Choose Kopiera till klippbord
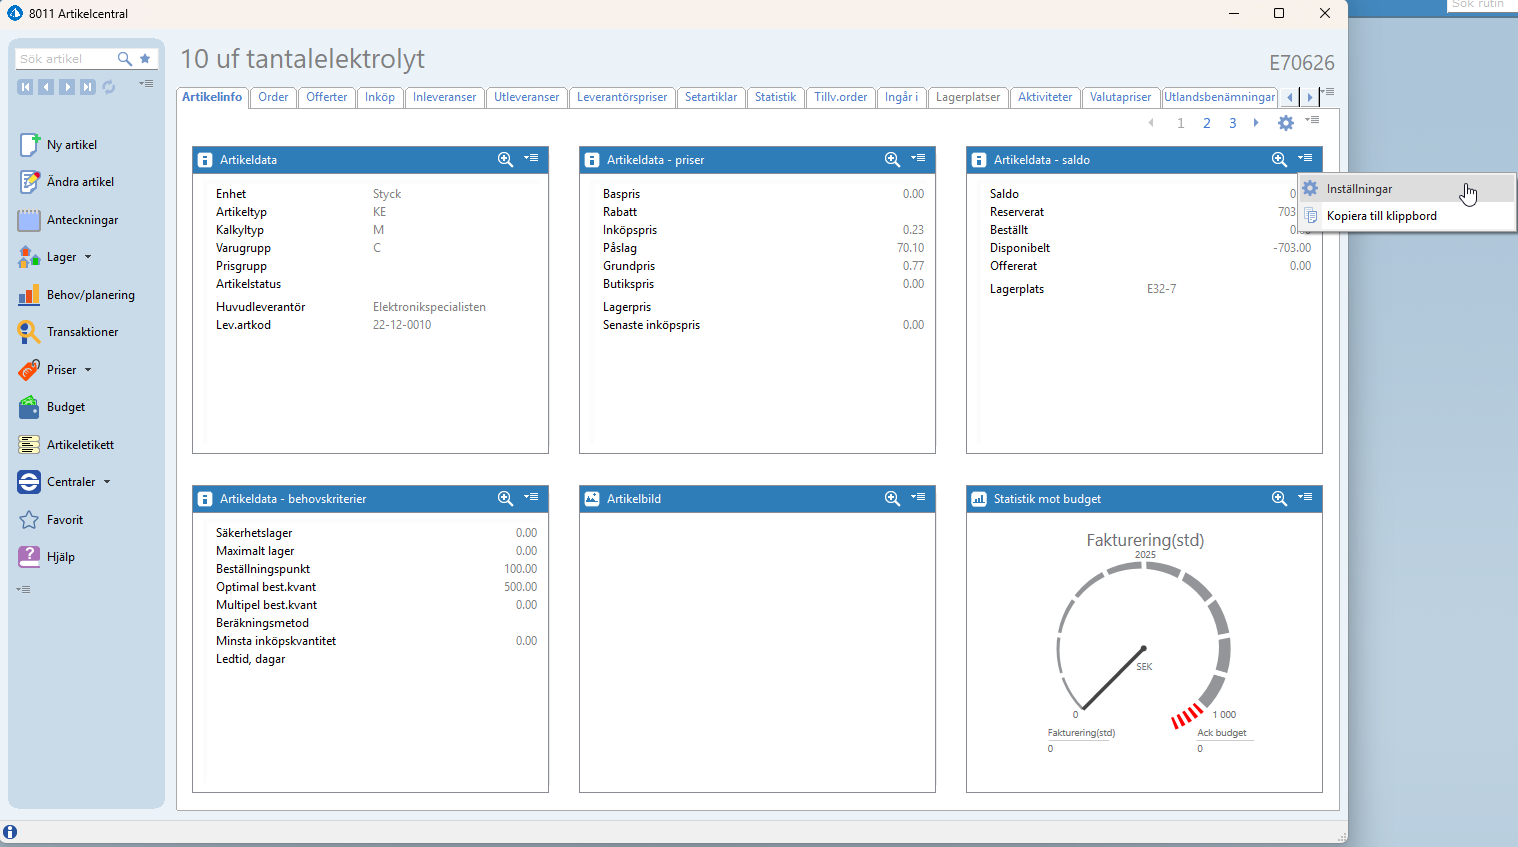This screenshot has width=1518, height=847. tap(1381, 216)
